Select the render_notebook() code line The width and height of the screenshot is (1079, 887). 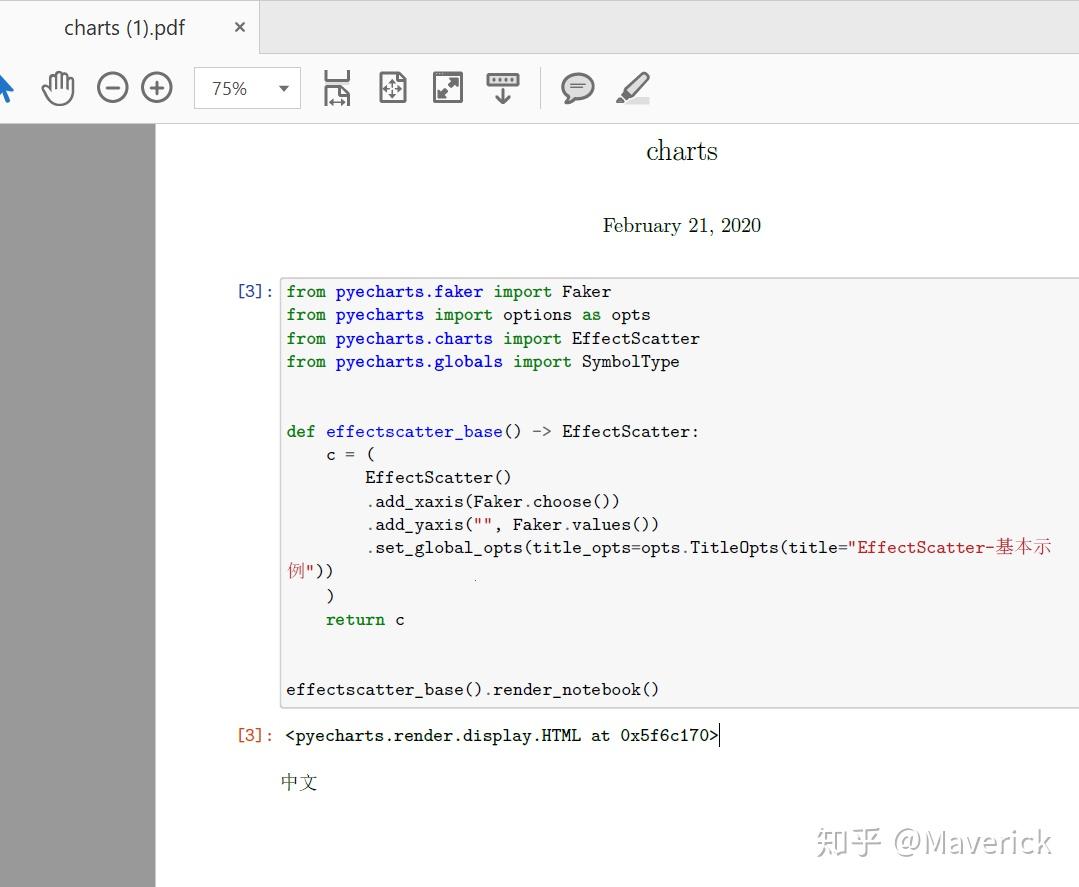click(471, 689)
